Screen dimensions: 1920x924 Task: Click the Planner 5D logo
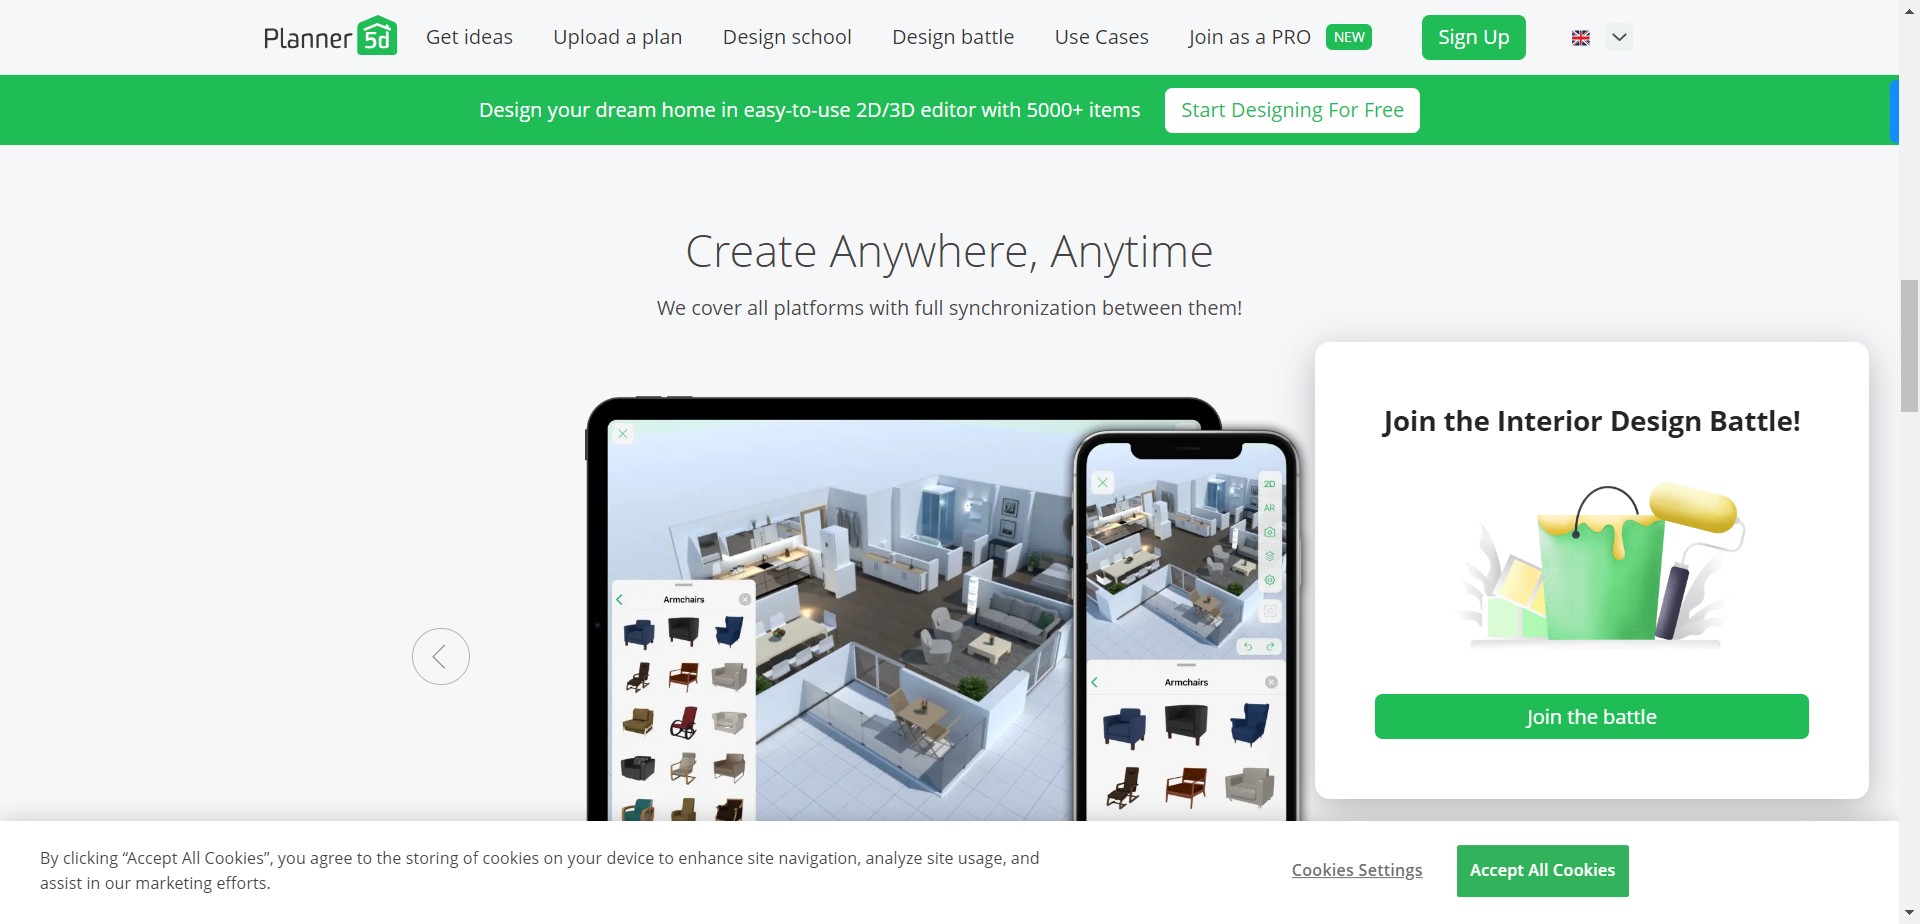330,37
